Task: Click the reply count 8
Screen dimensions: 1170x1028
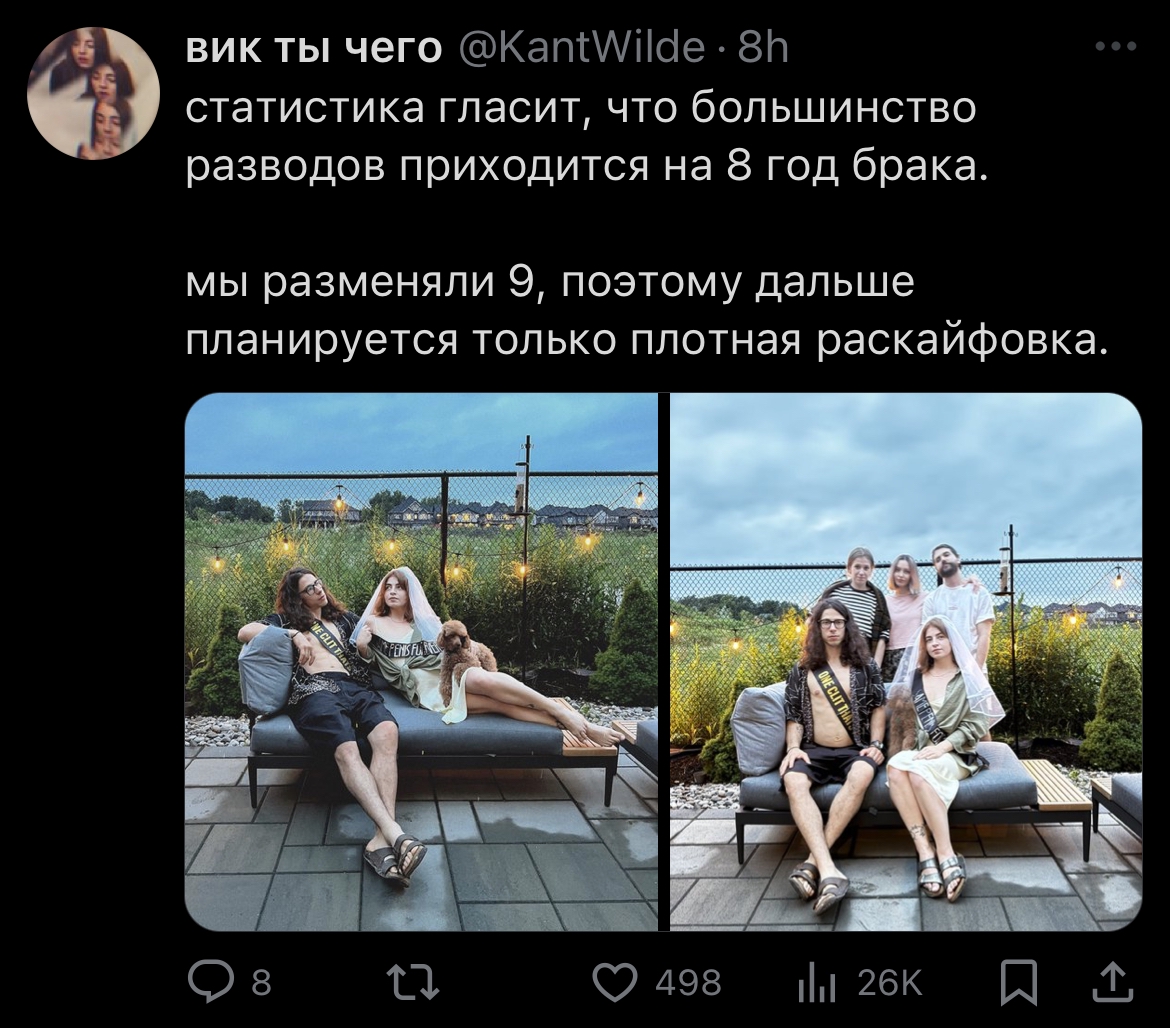Action: [260, 983]
